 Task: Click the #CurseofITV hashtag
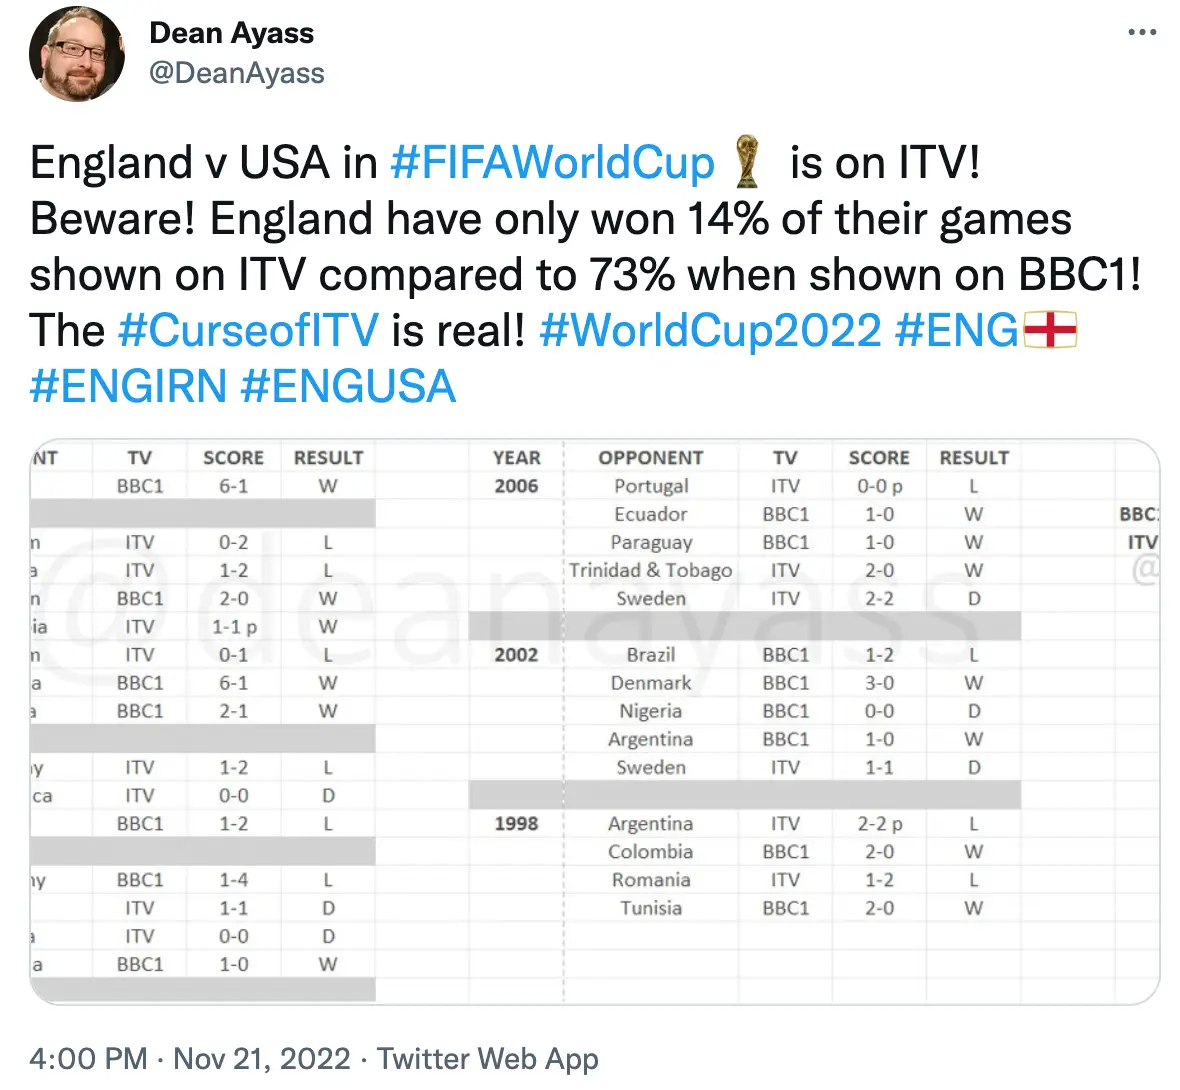(x=248, y=330)
